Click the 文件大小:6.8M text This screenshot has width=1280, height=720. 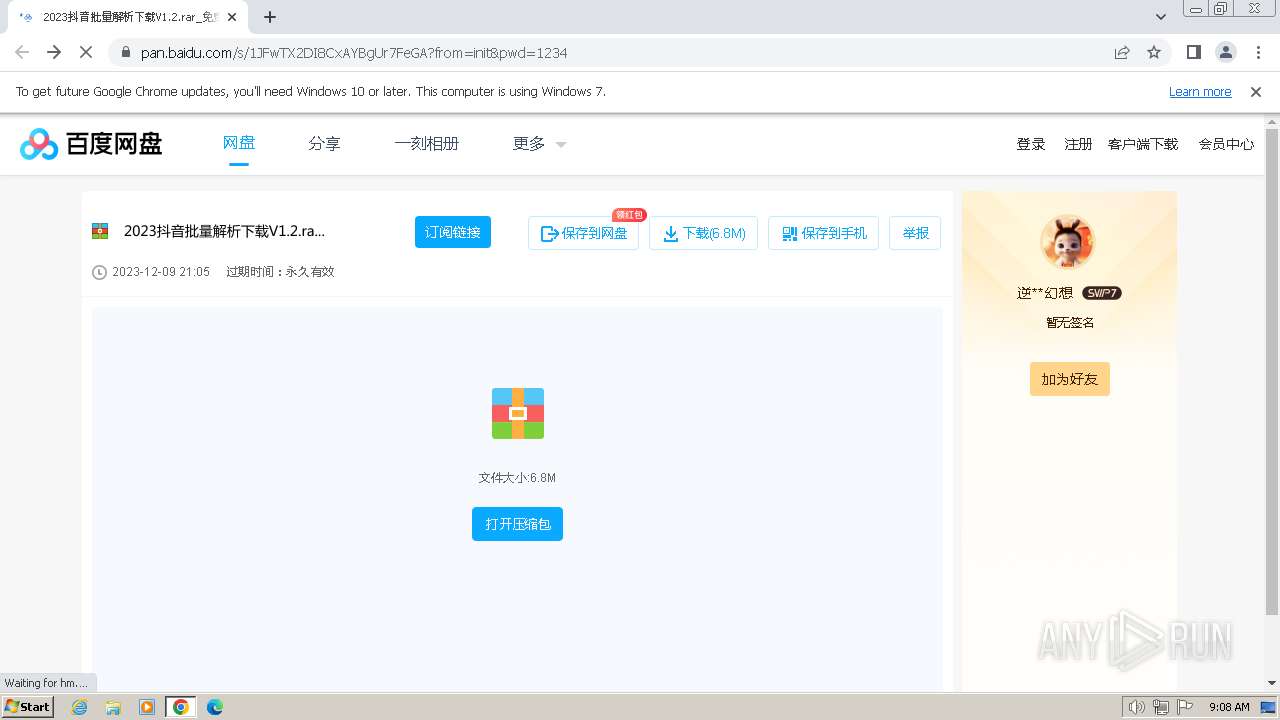tap(517, 478)
